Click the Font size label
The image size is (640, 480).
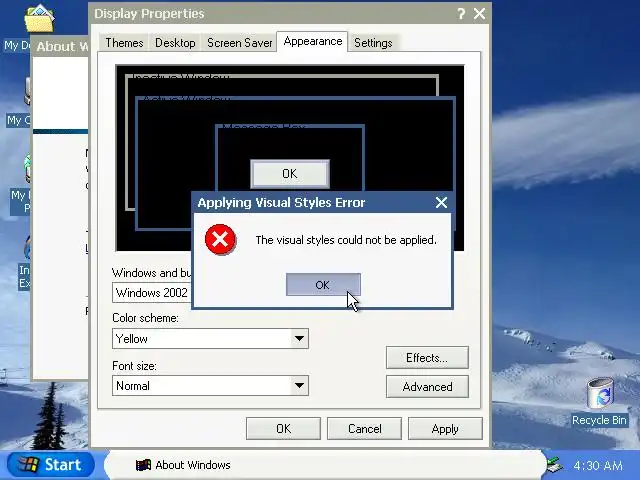134,366
